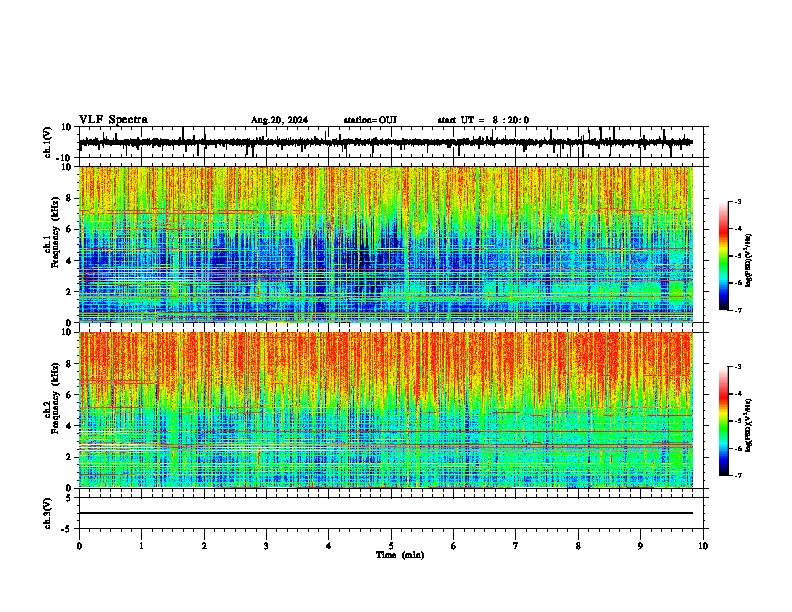792x612 pixels.
Task: Click '-7' tick on ch.2 colorbar
Action: 737,475
